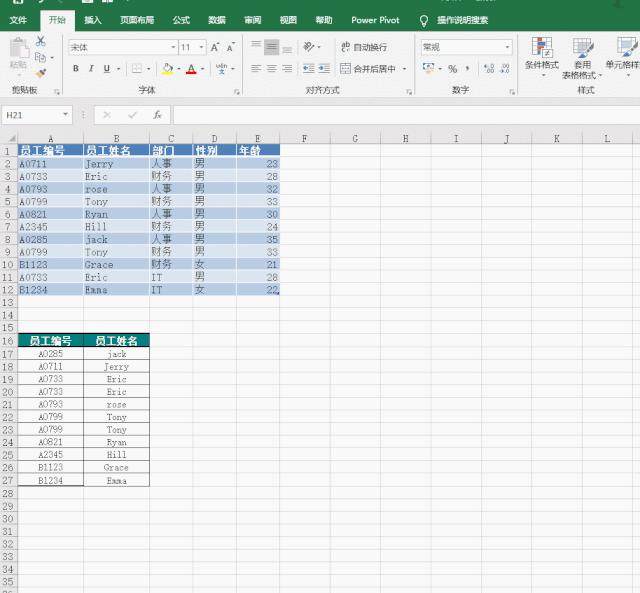Viewport: 640px width, 593px height.
Task: Open the number group dialog launcher
Action: tap(512, 92)
